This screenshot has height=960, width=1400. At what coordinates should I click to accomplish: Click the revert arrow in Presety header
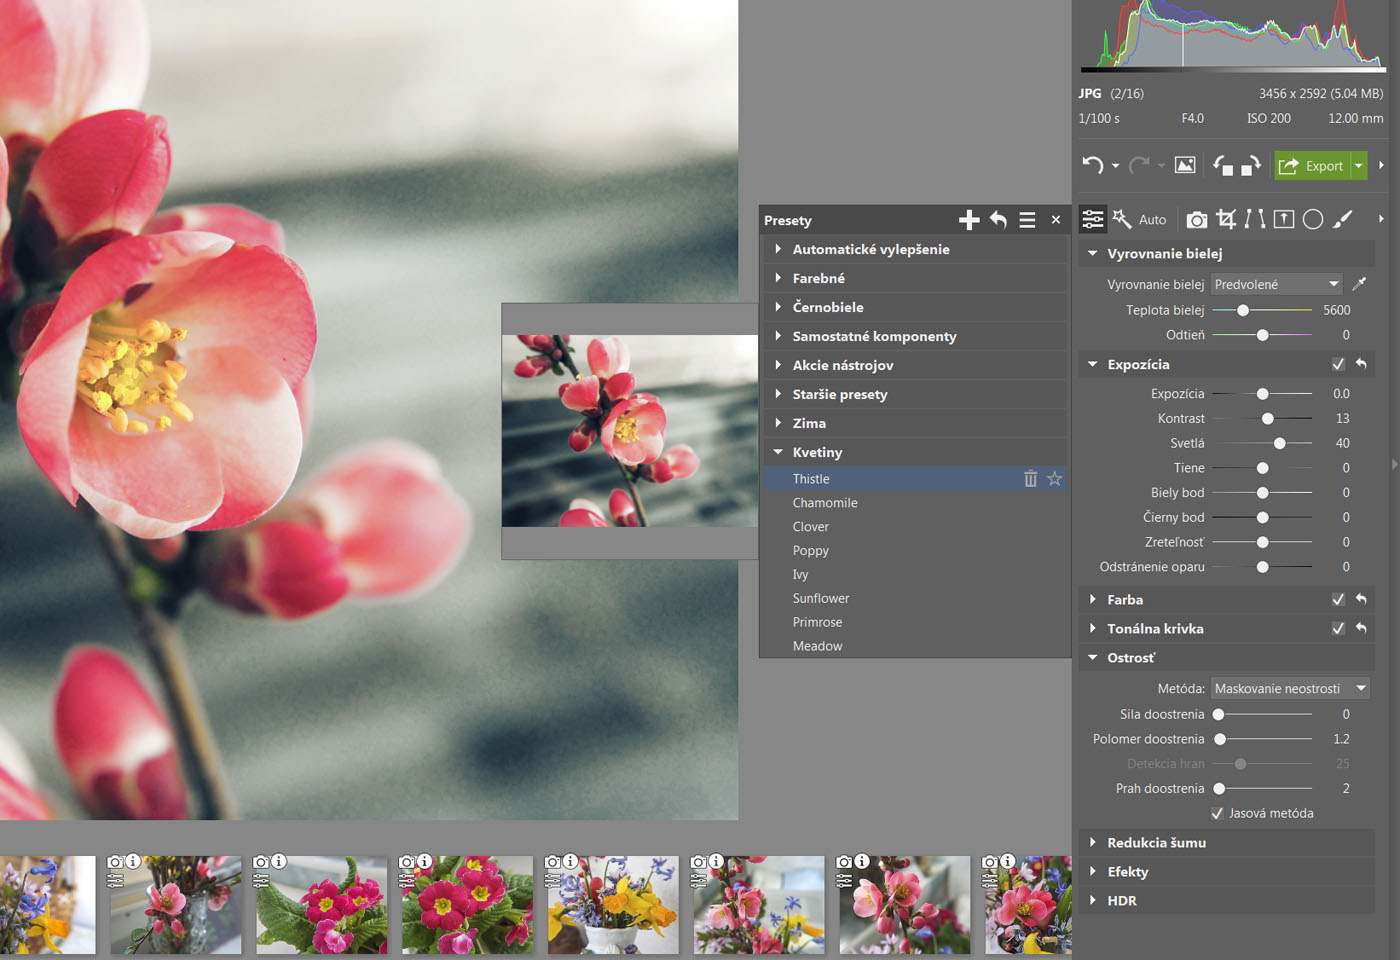point(998,220)
